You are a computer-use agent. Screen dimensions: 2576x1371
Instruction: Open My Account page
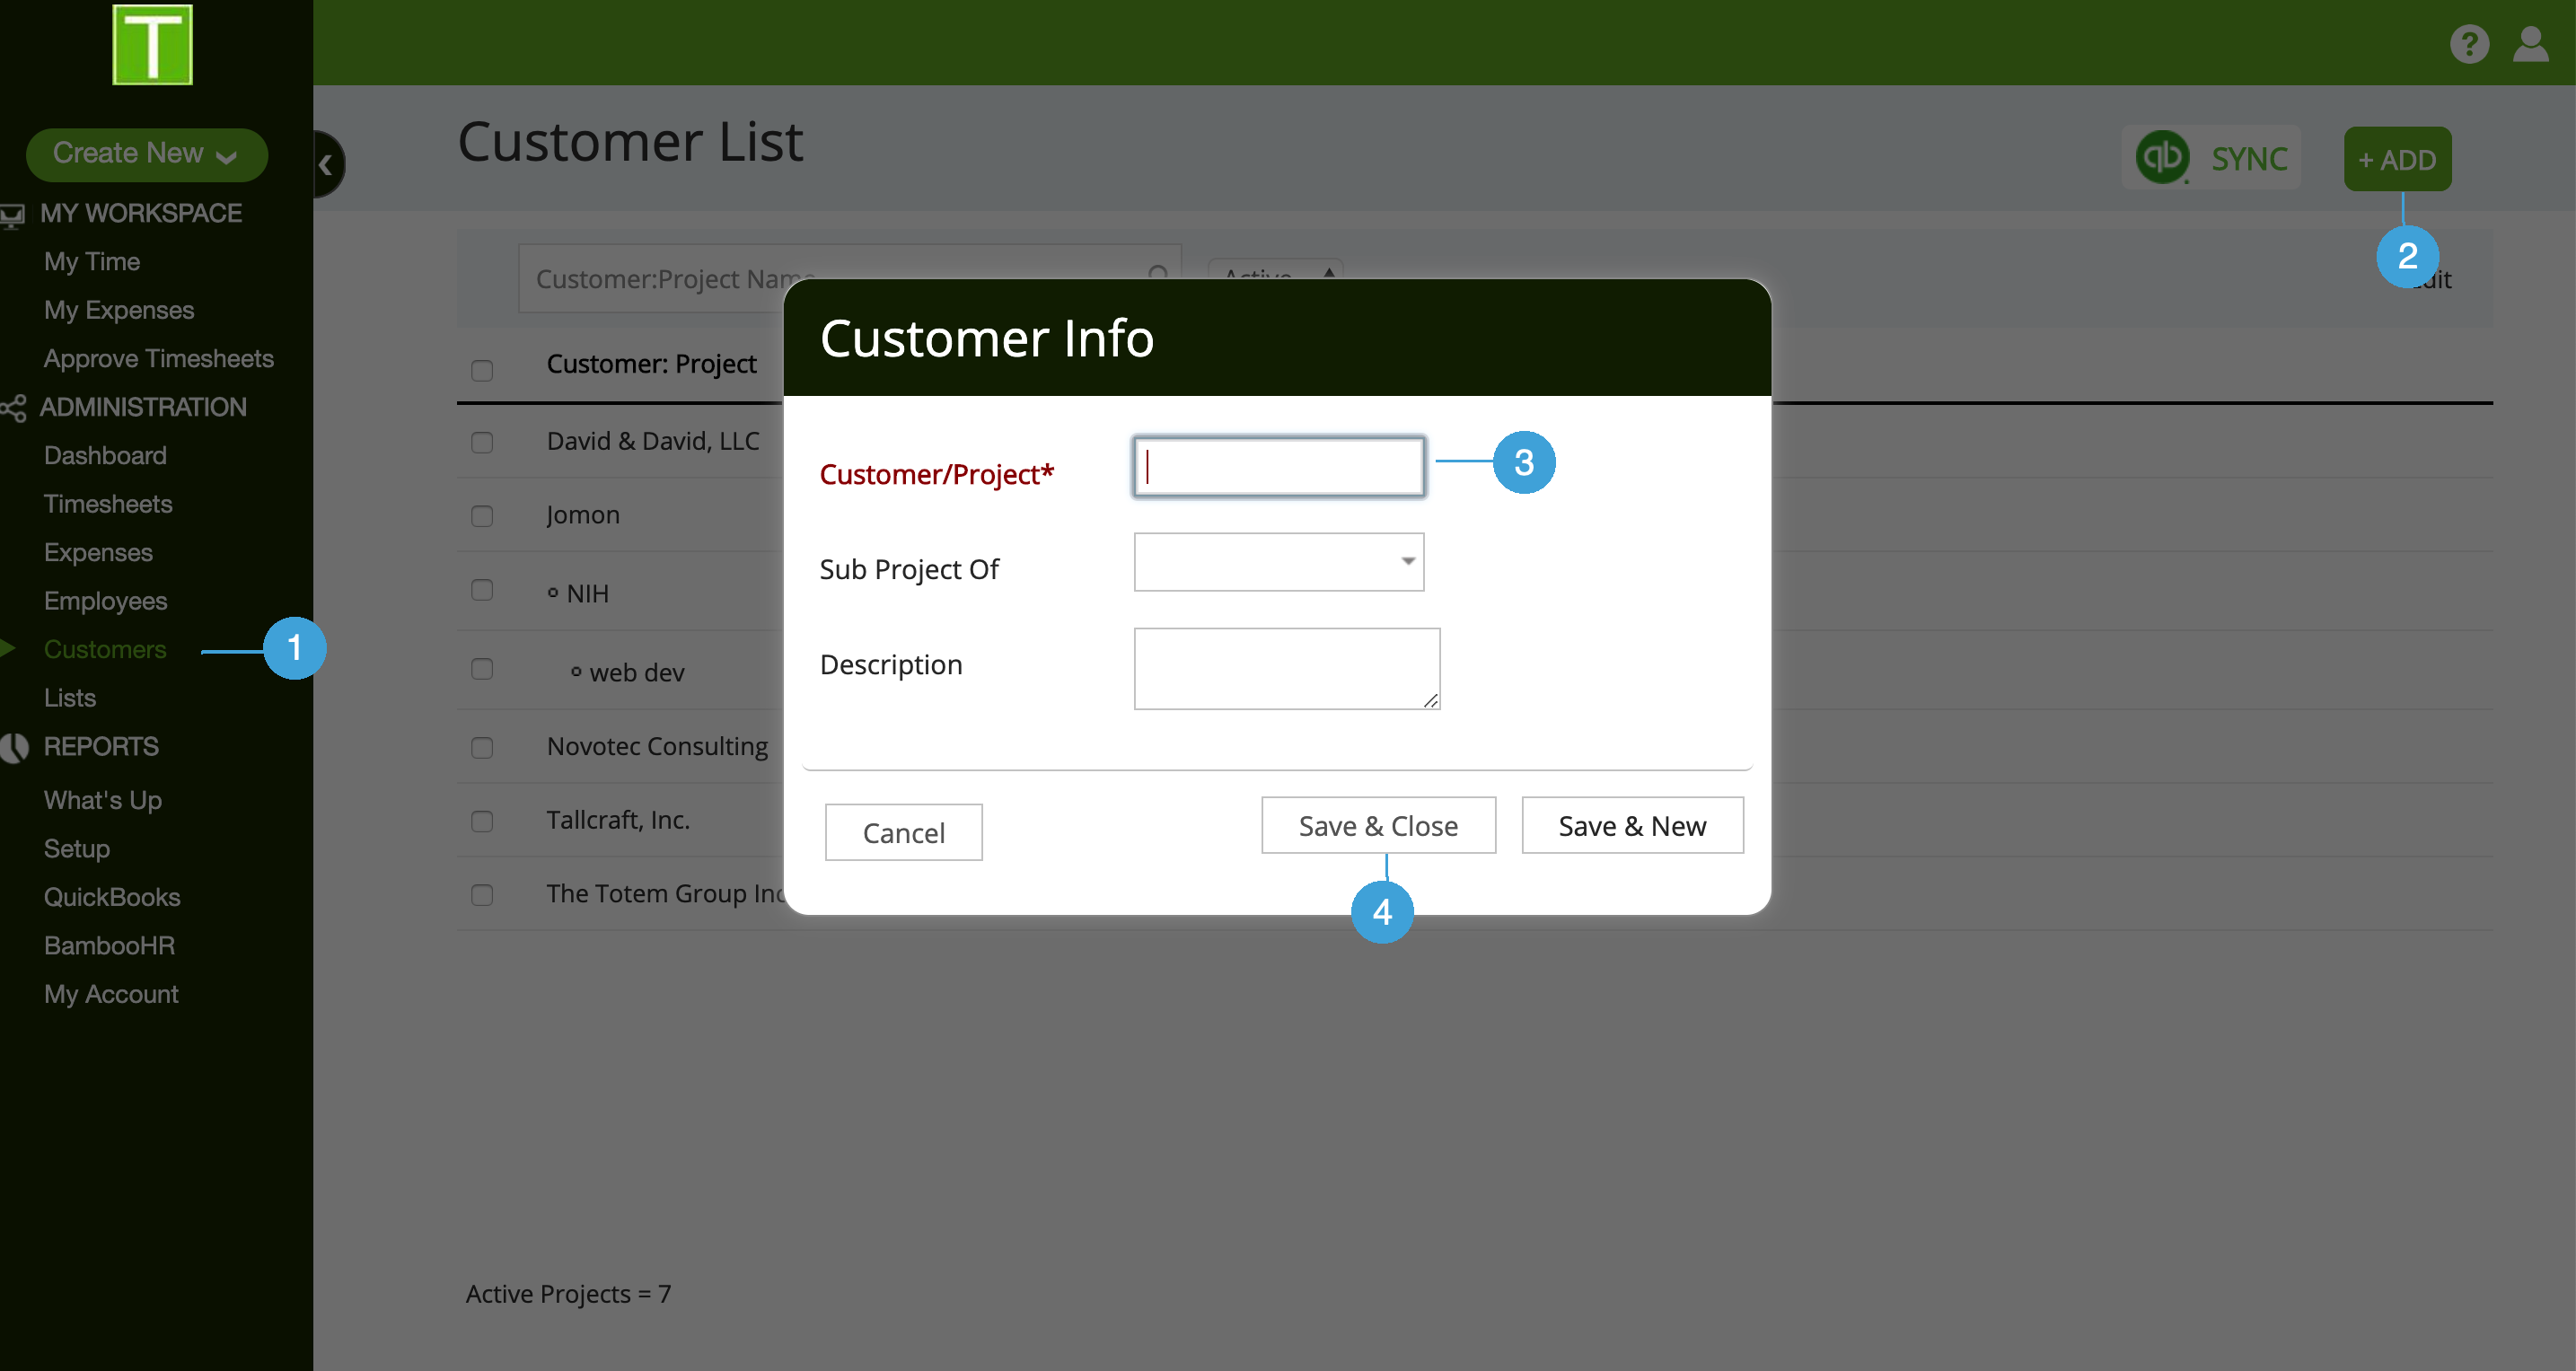(111, 994)
